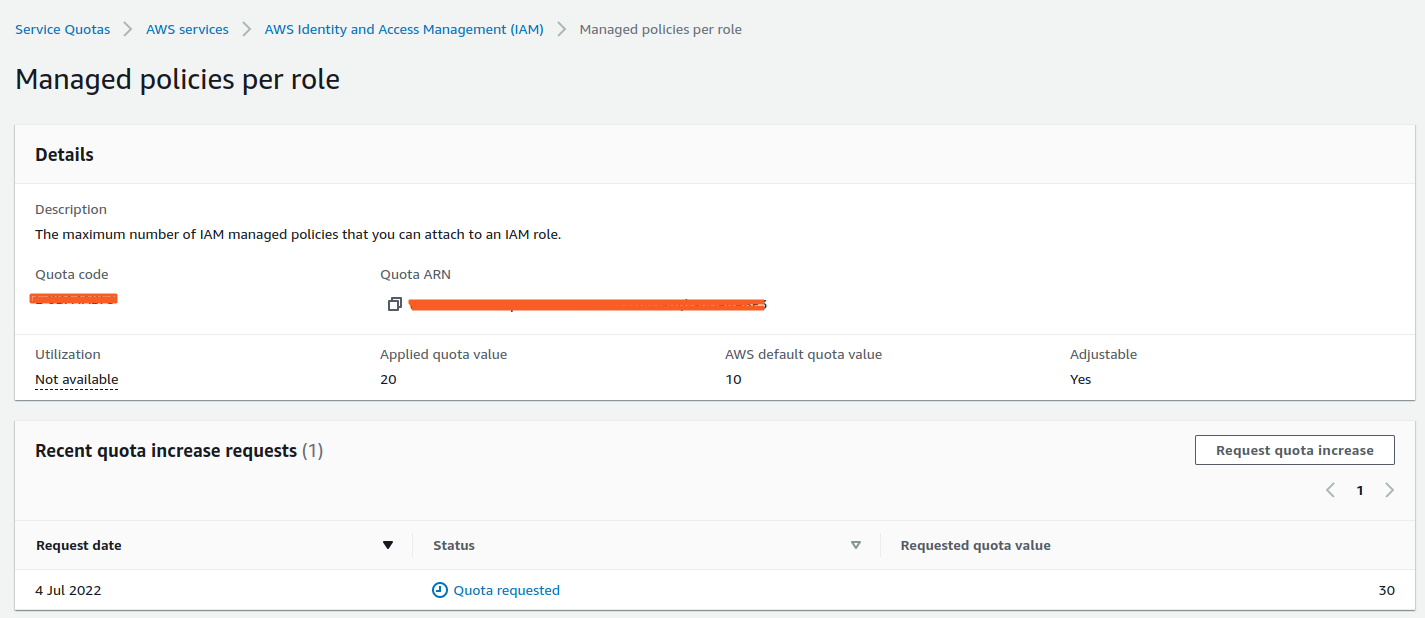Click the Description label
1425x618 pixels.
click(71, 209)
